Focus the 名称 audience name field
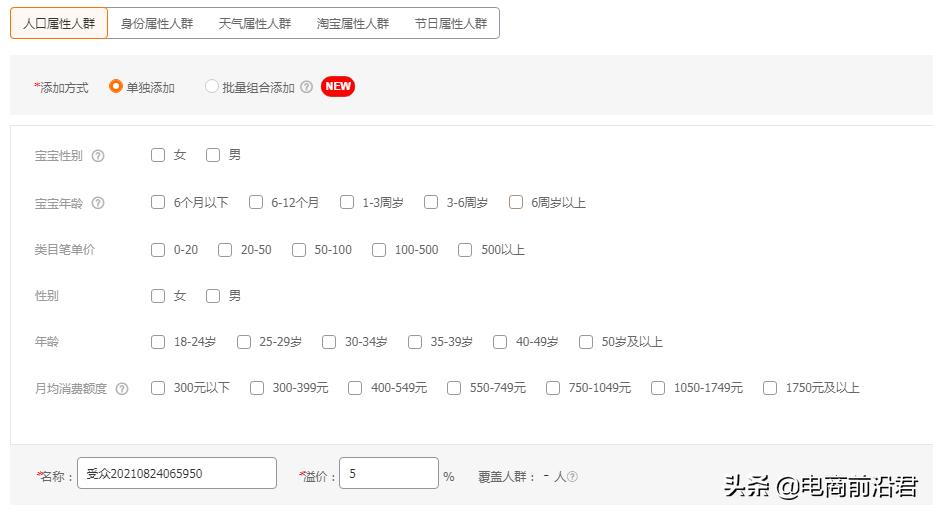933x513 pixels. tap(177, 473)
